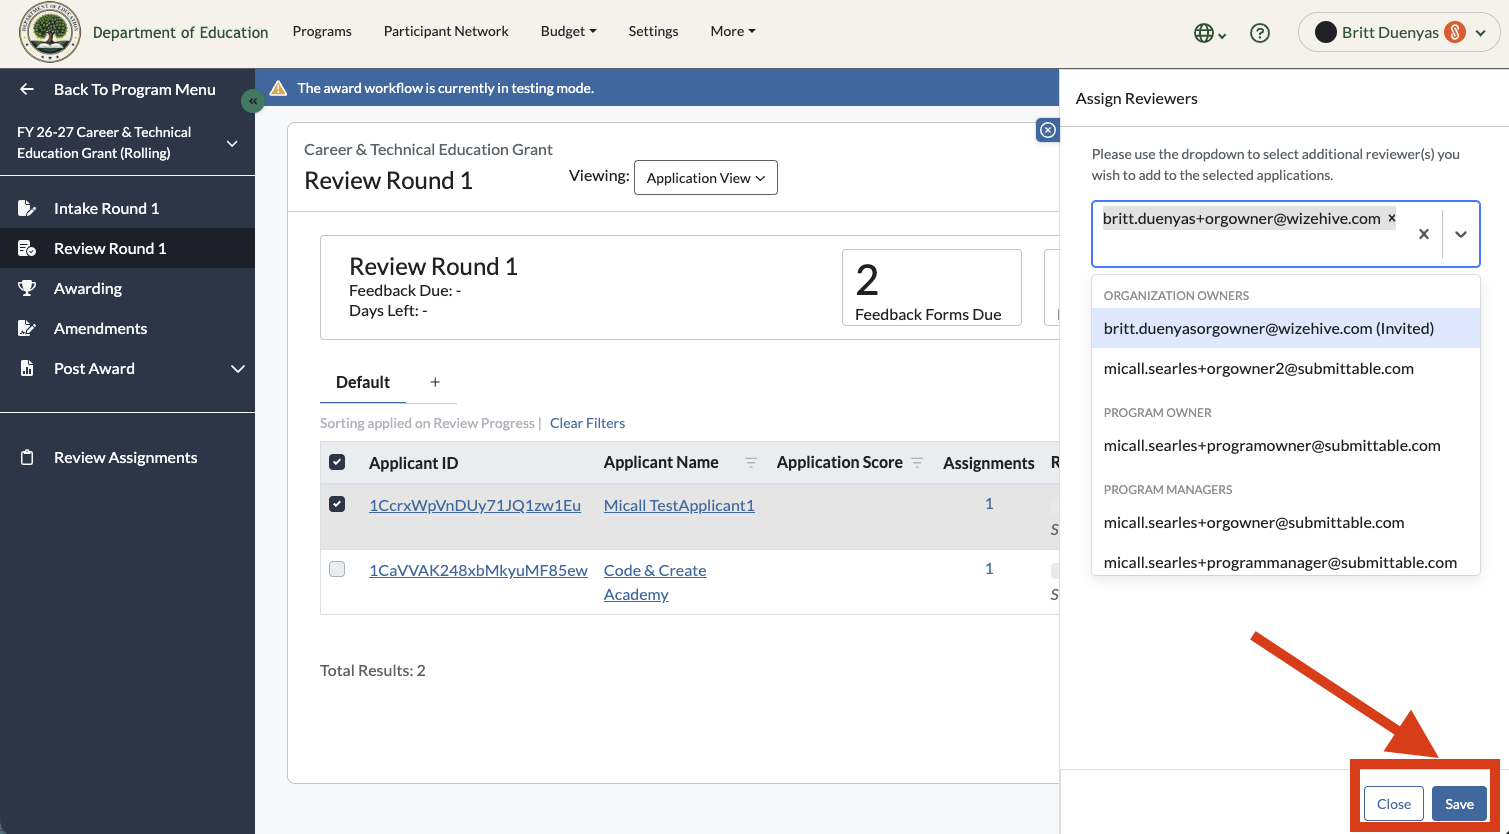This screenshot has width=1509, height=834.
Task: Click the Clear Filters link
Action: (x=587, y=423)
